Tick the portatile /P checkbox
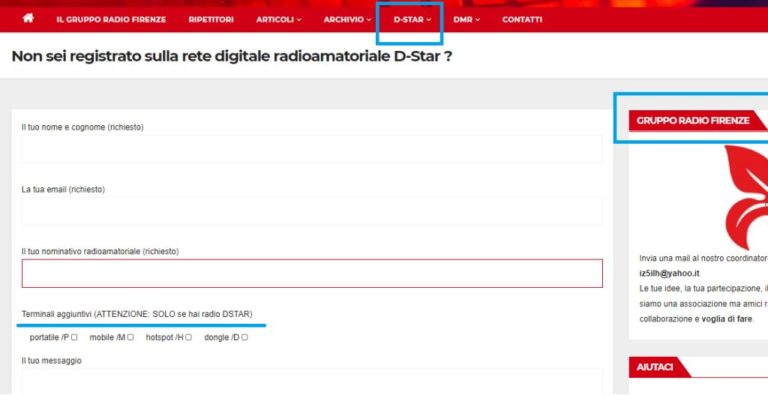Viewport: 768px width, 395px height. (x=74, y=338)
